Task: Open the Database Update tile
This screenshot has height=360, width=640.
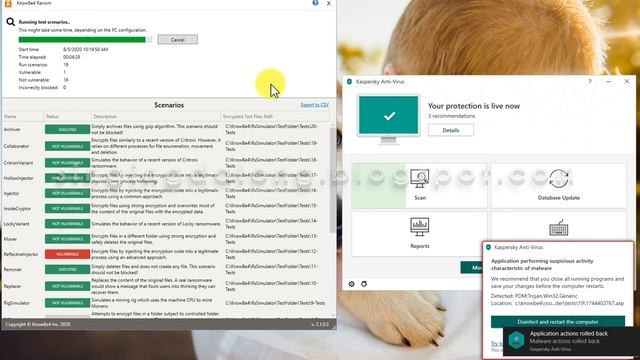Action: pos(558,186)
